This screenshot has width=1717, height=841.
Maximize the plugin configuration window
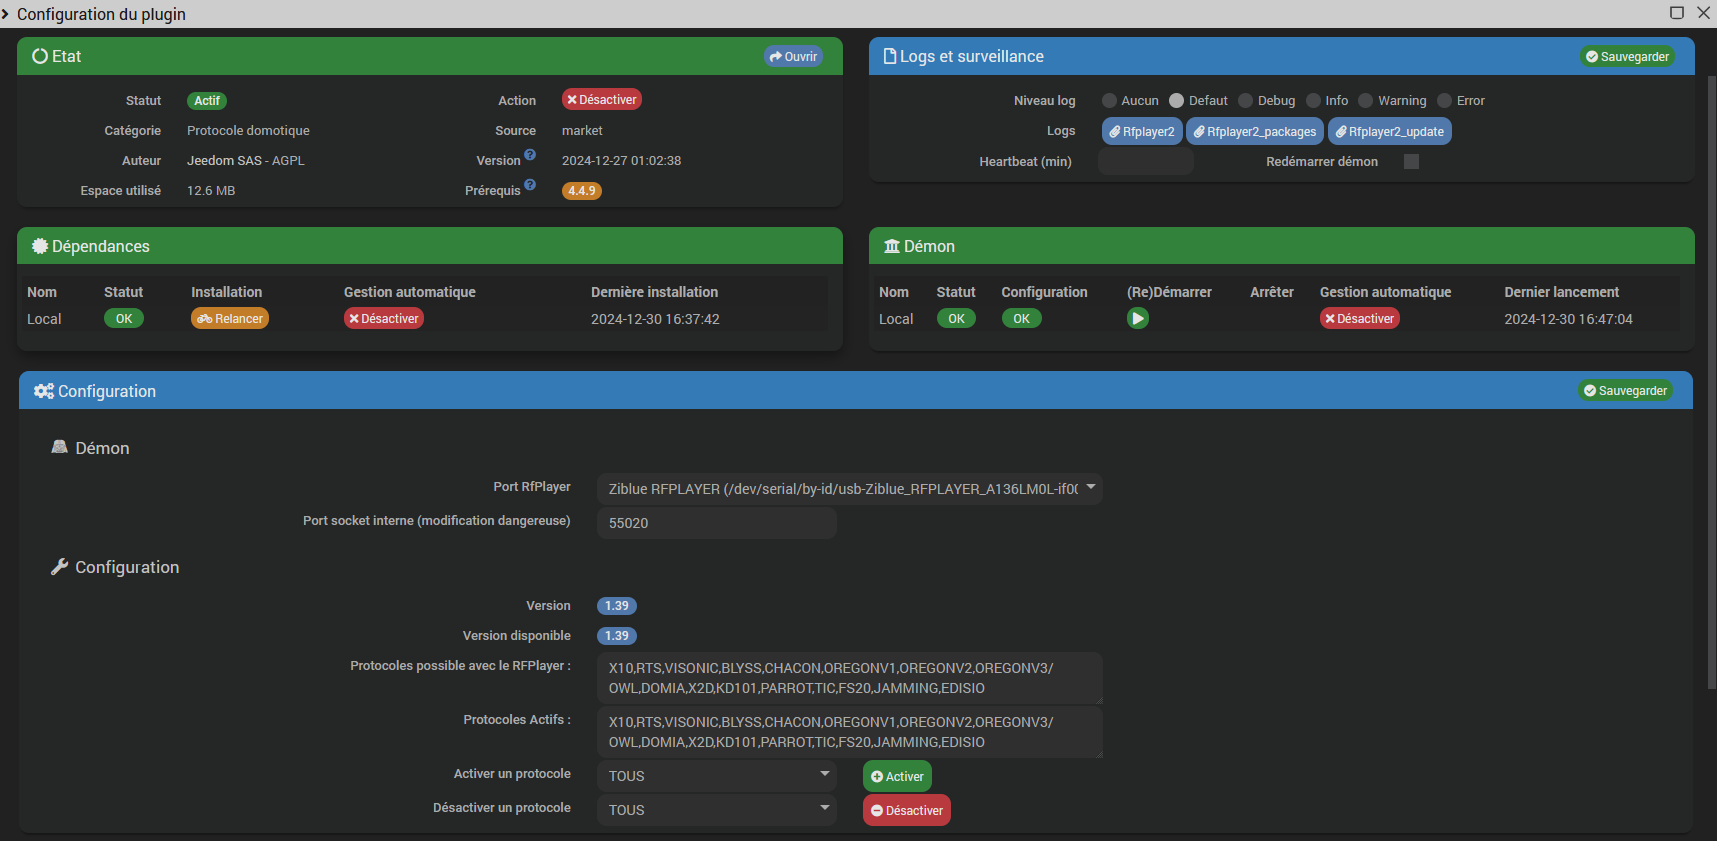1677,13
